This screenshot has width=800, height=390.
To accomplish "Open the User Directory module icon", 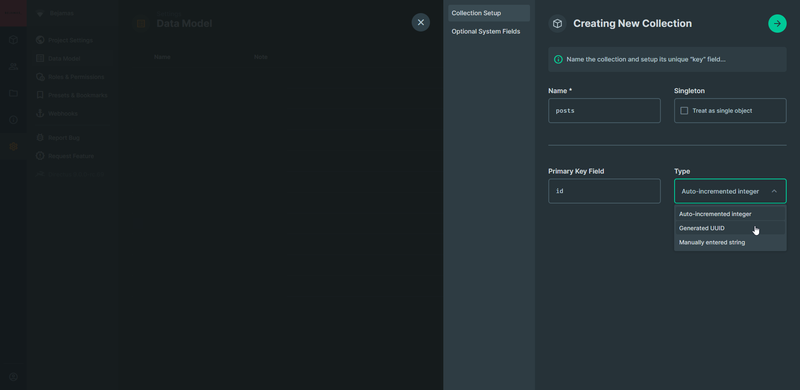I will 13,66.
